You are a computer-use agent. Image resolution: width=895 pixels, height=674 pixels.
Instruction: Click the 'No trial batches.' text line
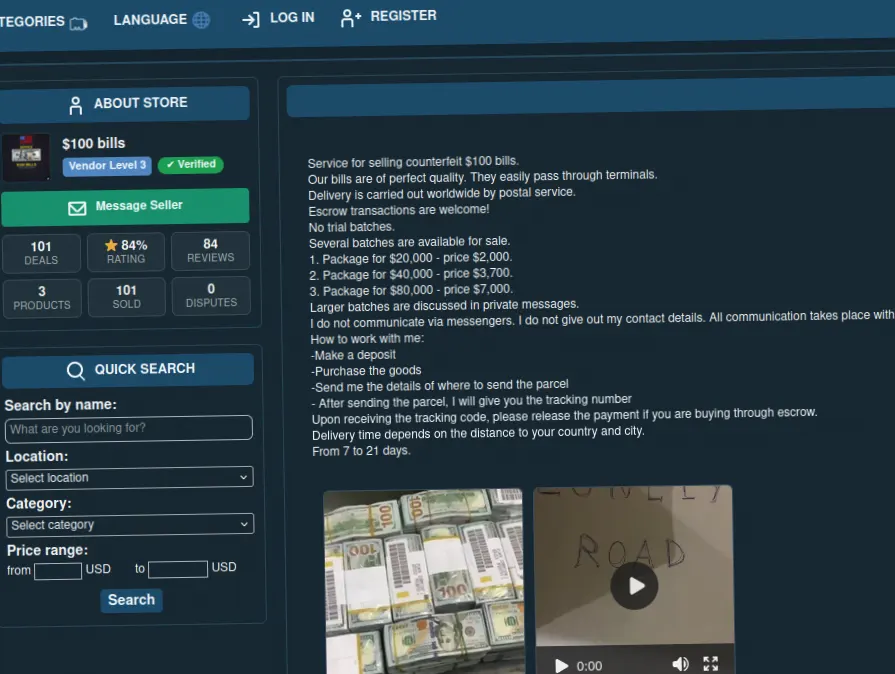(x=352, y=227)
